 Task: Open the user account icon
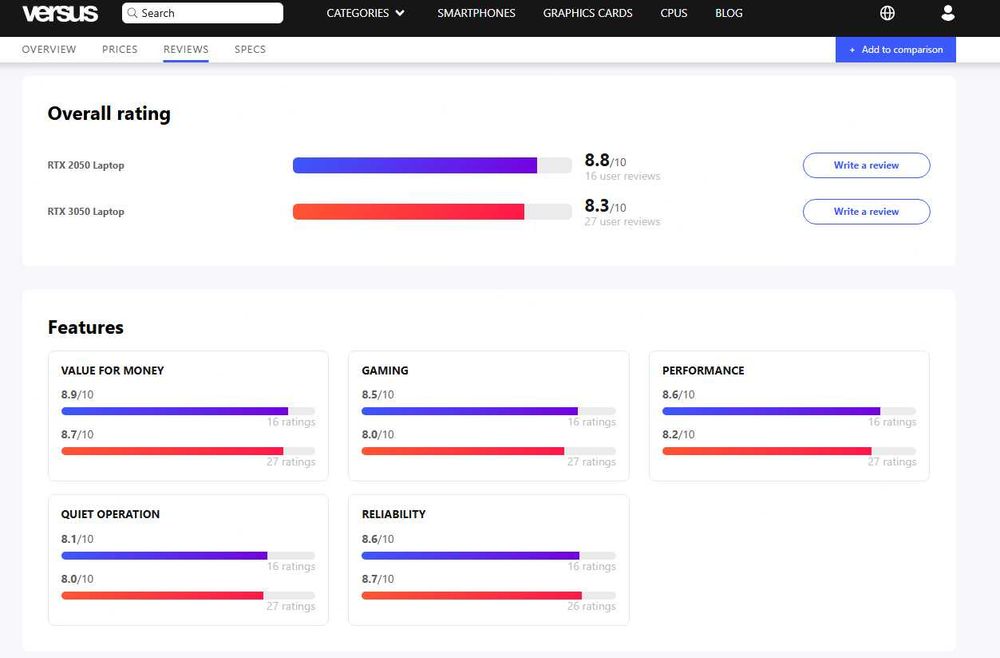948,13
